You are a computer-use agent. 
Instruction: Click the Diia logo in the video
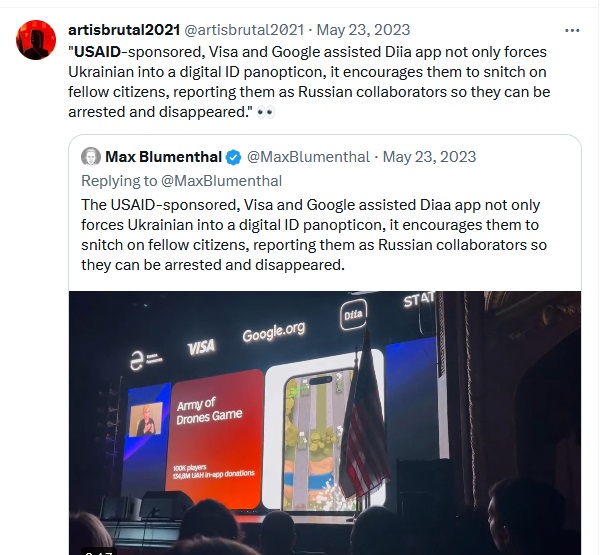[353, 314]
